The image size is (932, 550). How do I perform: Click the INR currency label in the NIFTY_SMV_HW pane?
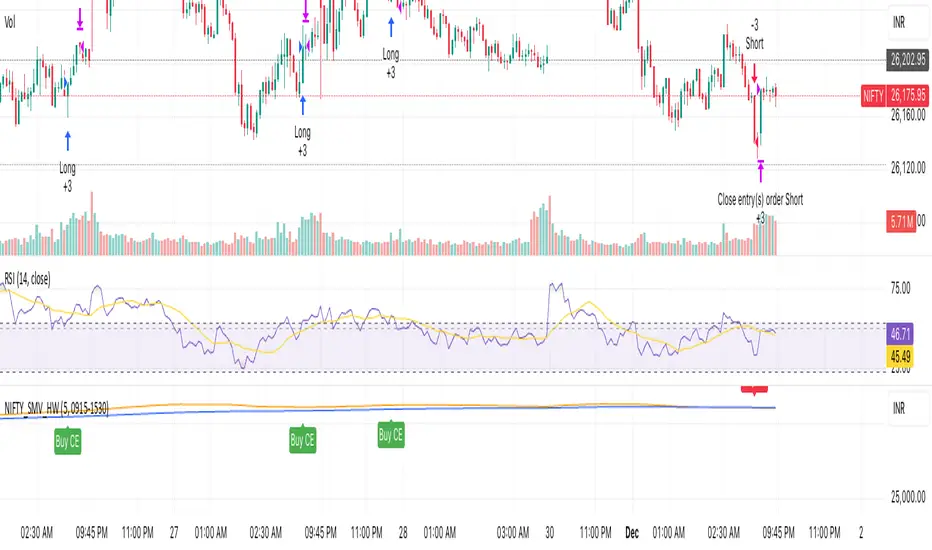pyautogui.click(x=899, y=408)
